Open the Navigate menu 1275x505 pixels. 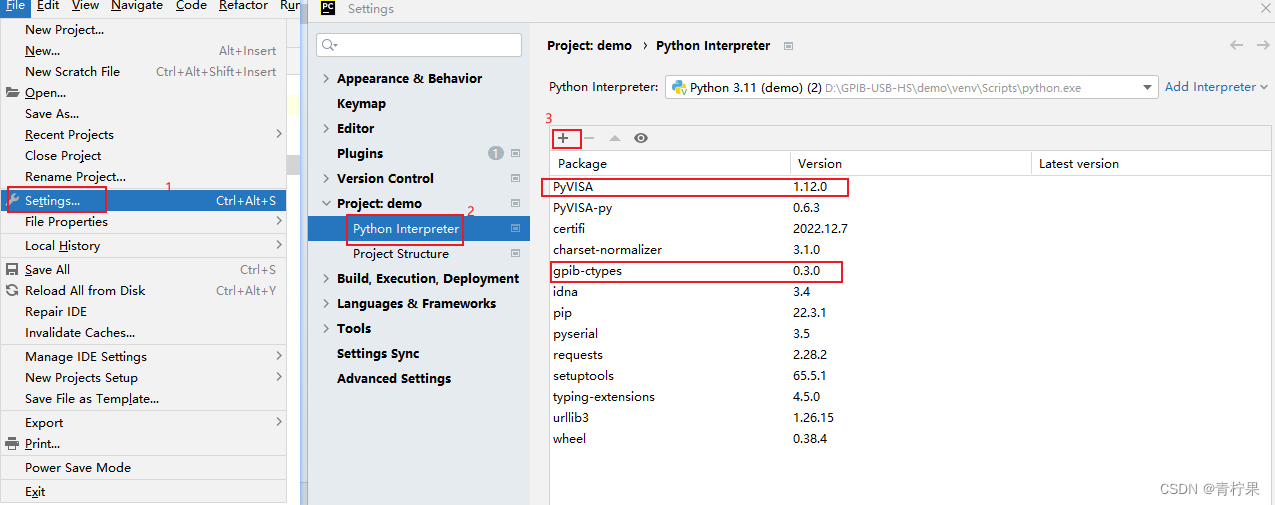pos(137,5)
